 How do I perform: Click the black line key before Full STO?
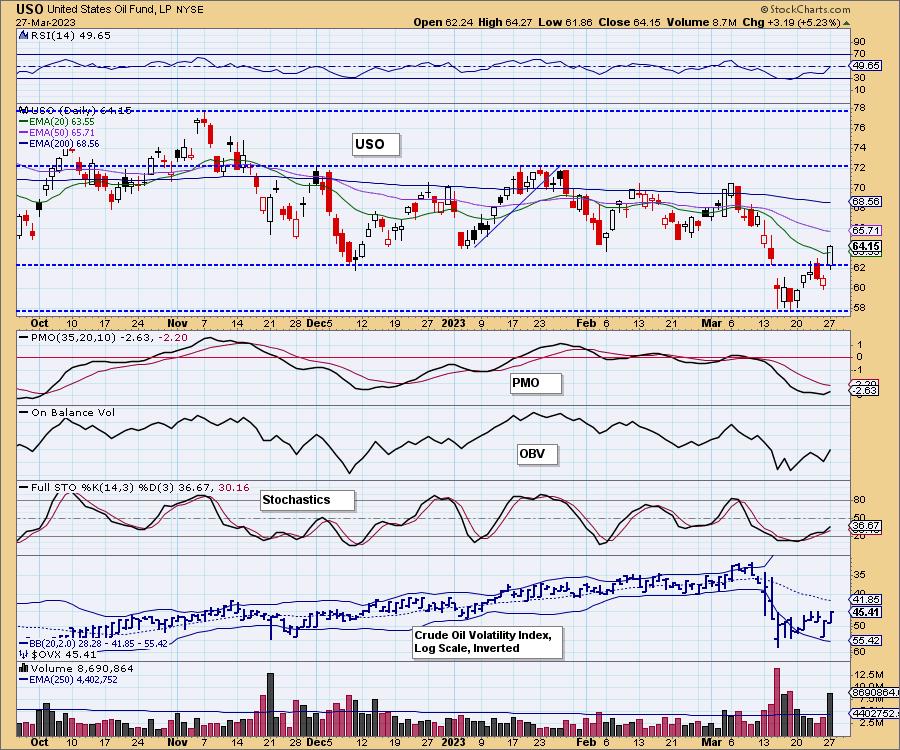[24, 487]
